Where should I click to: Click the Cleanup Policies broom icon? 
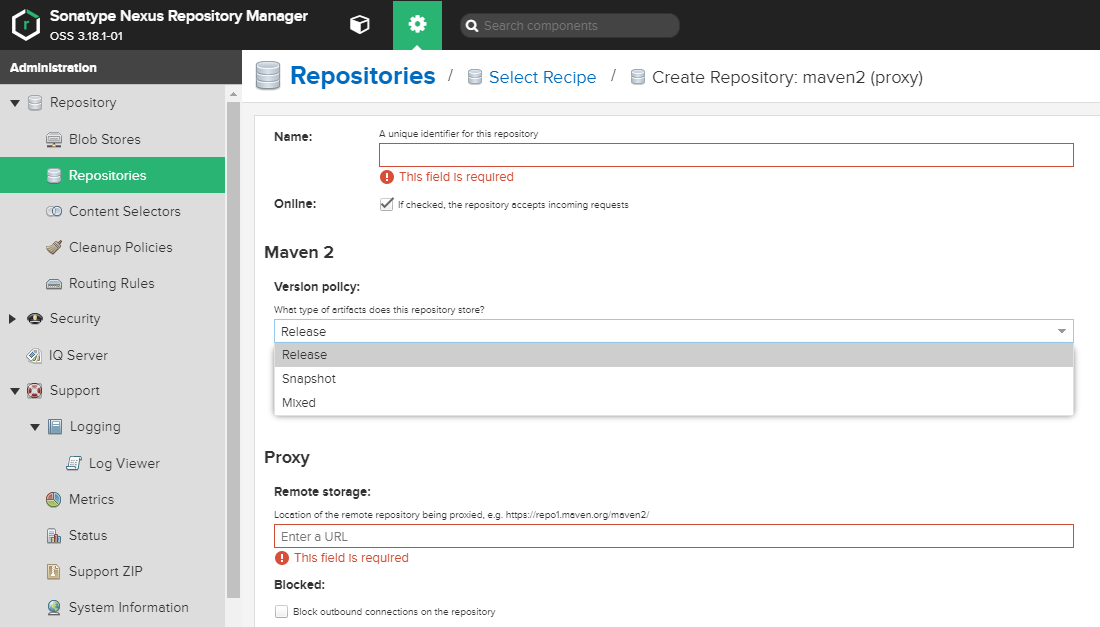point(54,247)
